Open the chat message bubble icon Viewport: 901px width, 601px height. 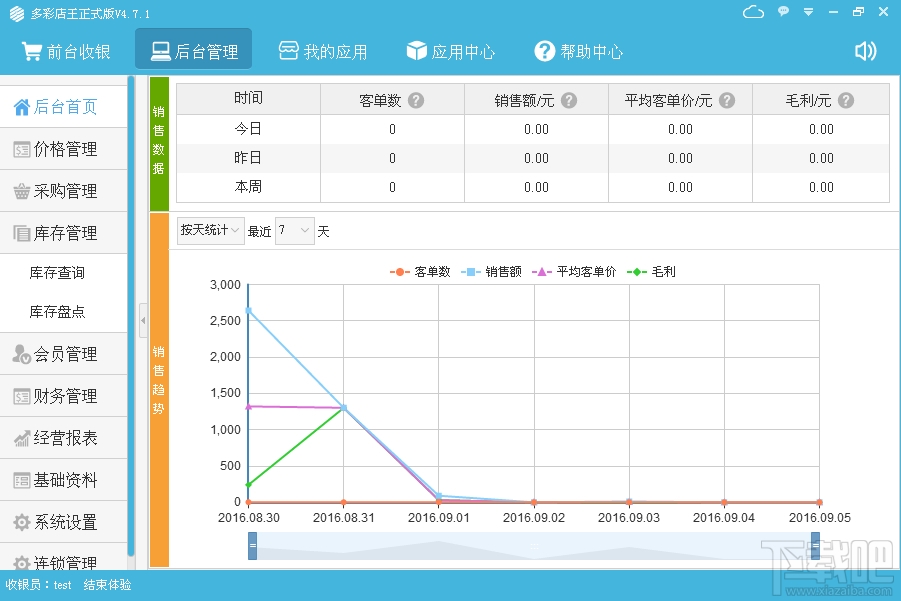point(783,11)
